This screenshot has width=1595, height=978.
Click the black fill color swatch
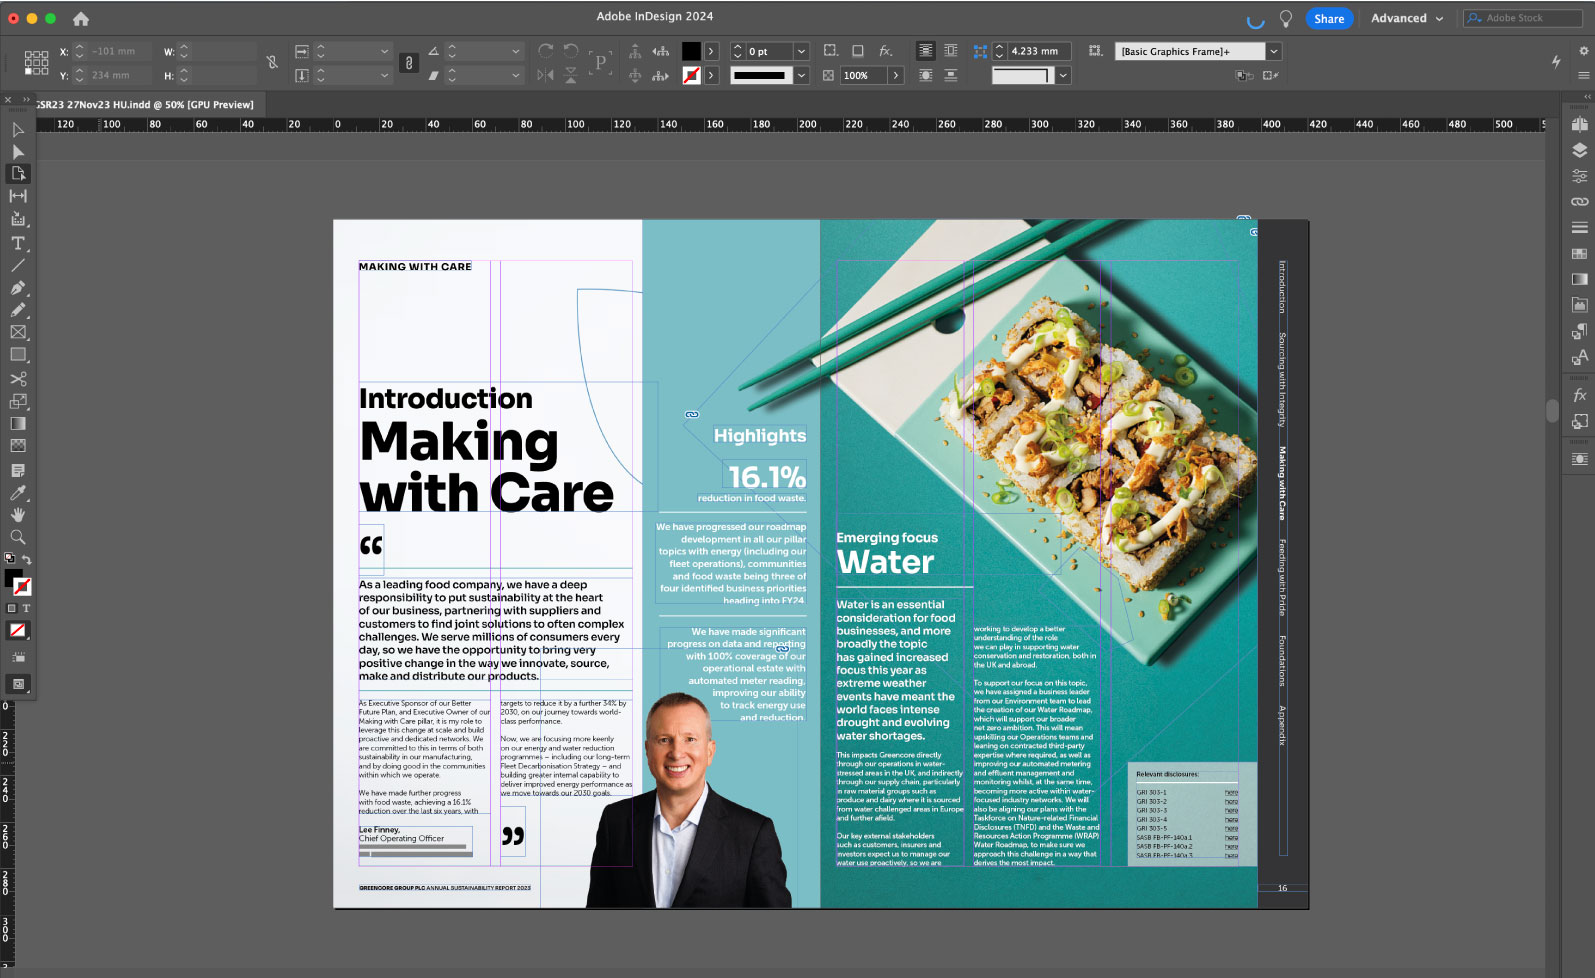pos(691,51)
